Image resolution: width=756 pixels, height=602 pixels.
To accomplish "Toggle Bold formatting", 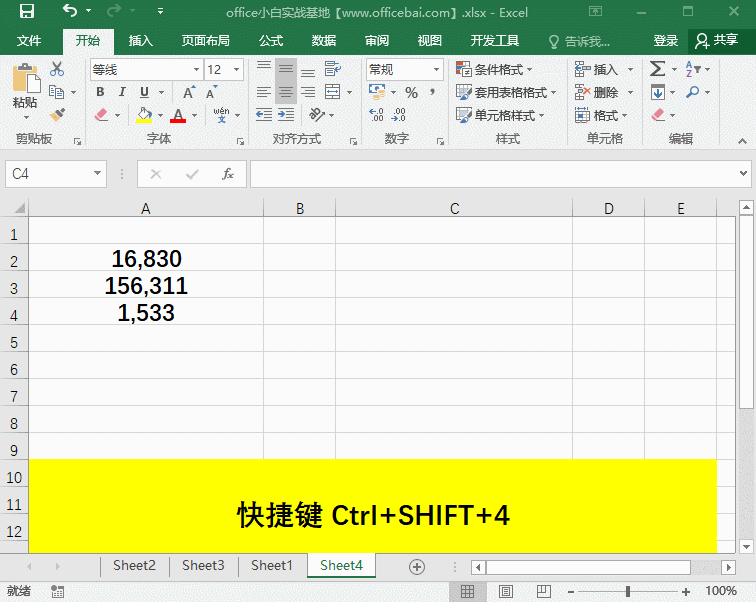I will pyautogui.click(x=100, y=92).
